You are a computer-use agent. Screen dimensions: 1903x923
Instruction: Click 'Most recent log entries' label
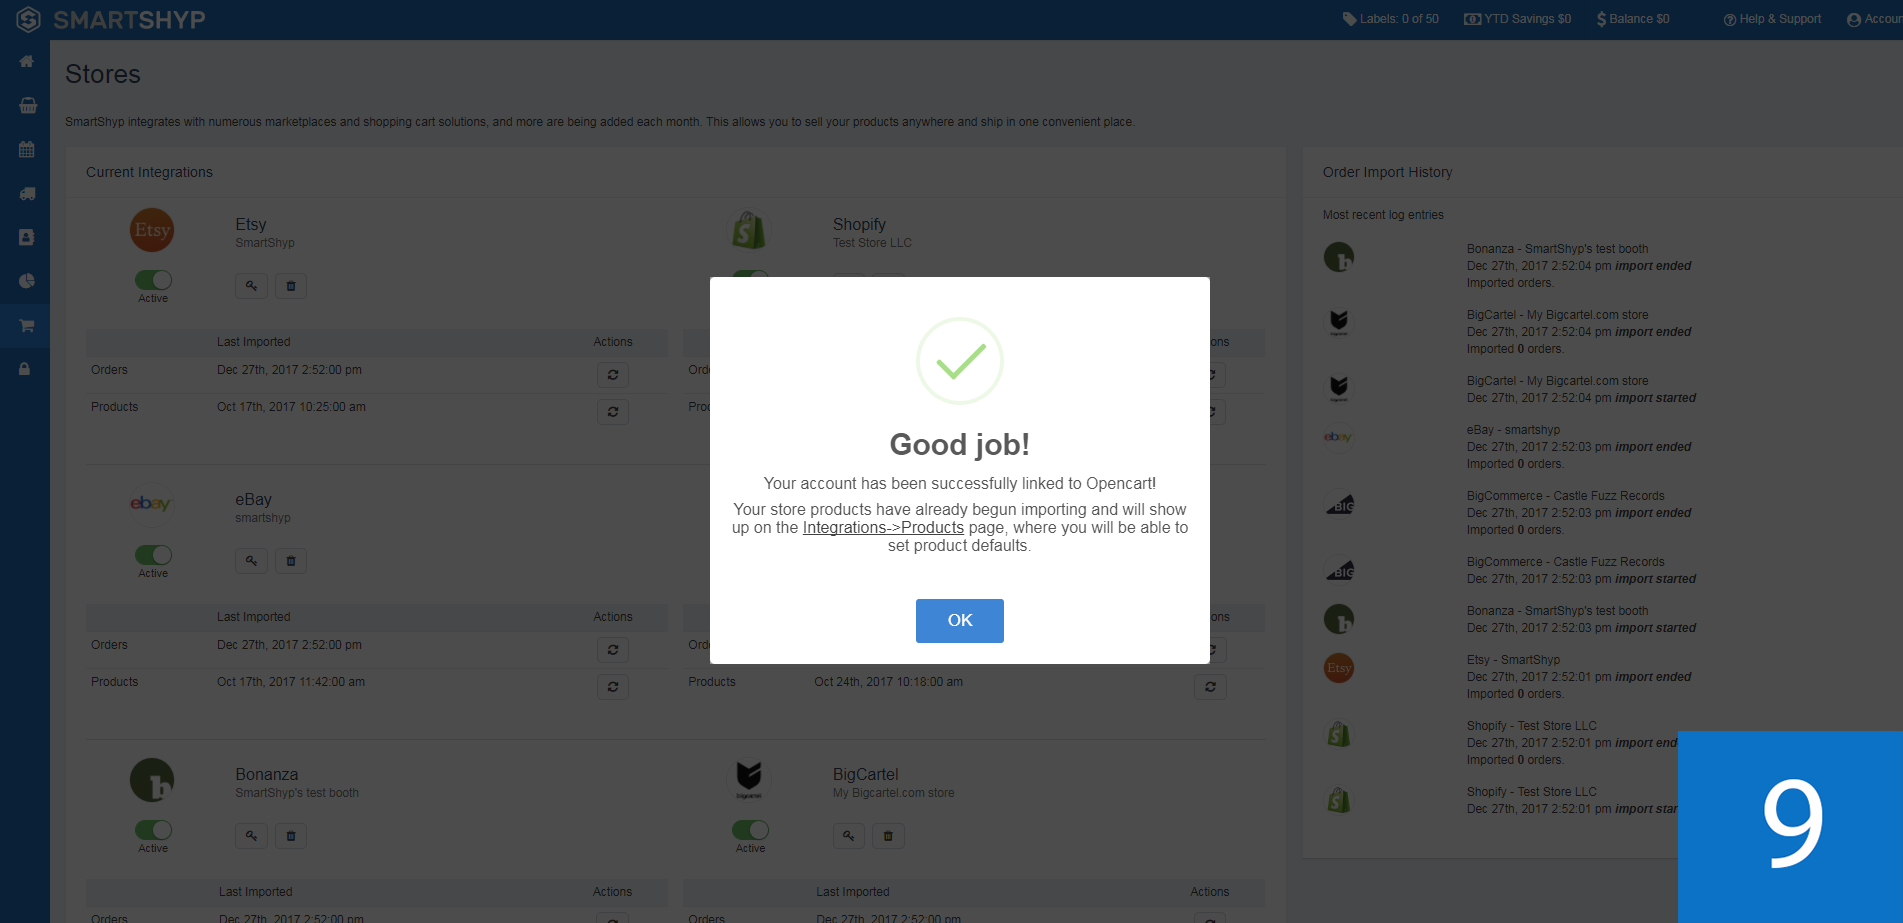pyautogui.click(x=1383, y=215)
